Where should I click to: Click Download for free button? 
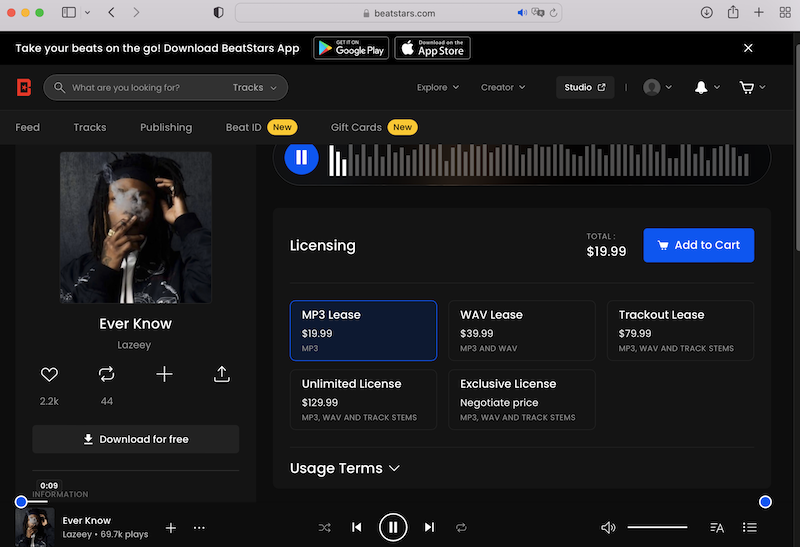pos(135,439)
